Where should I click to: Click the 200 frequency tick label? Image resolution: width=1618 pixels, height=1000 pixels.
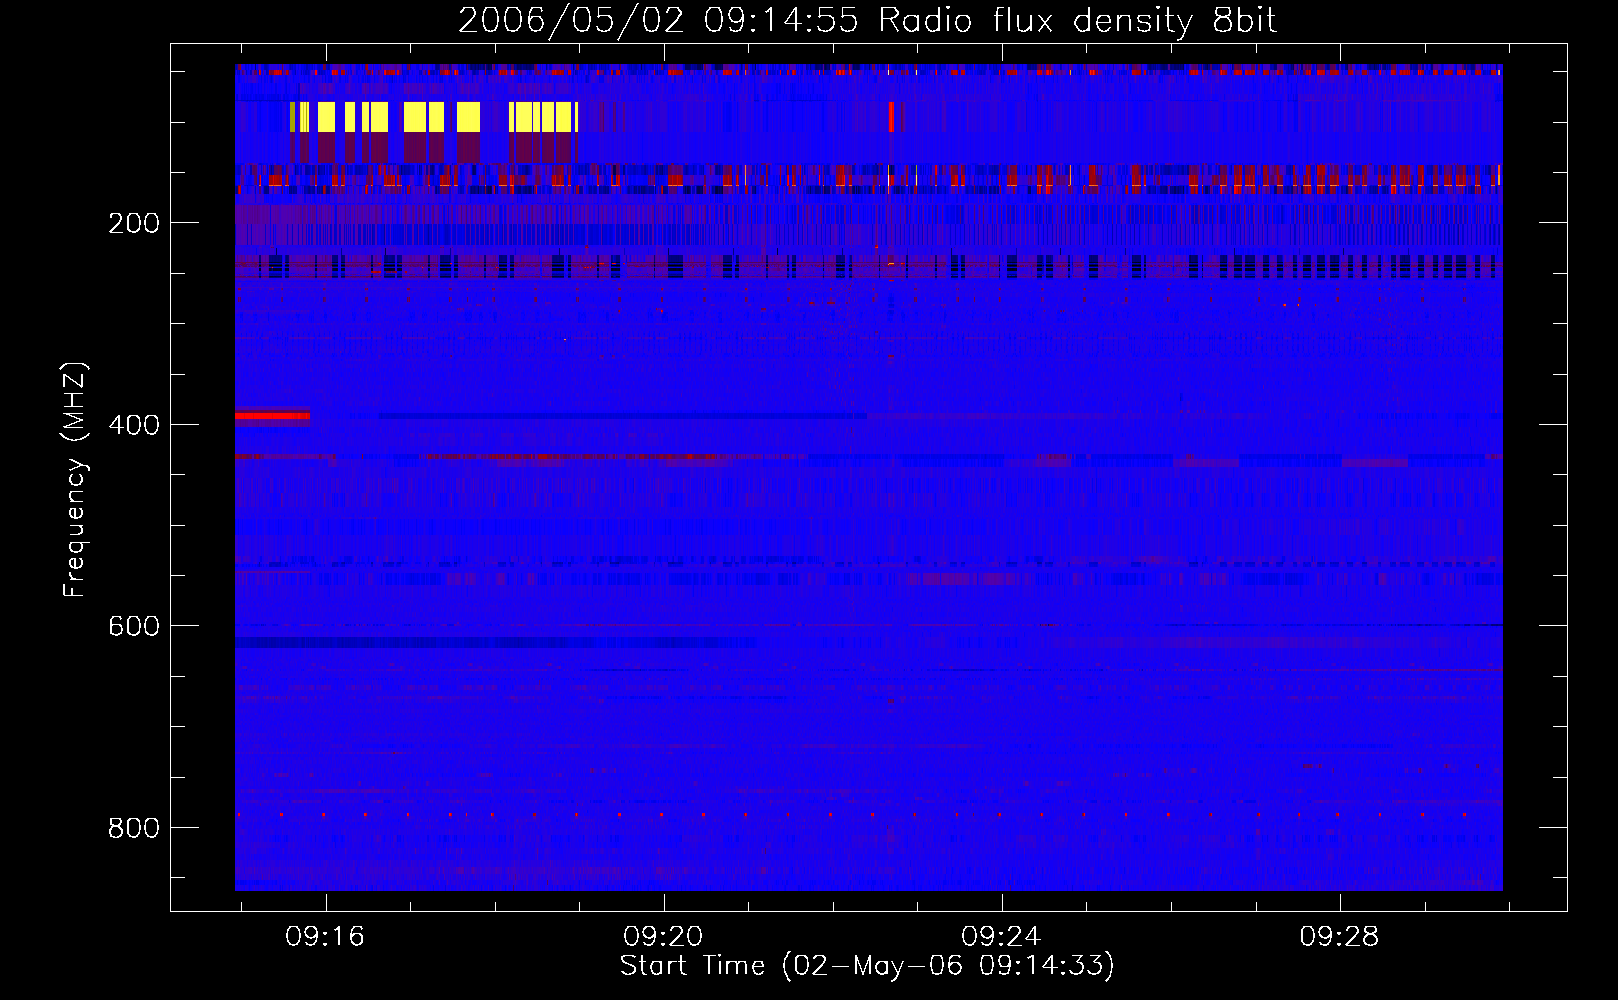coord(134,223)
